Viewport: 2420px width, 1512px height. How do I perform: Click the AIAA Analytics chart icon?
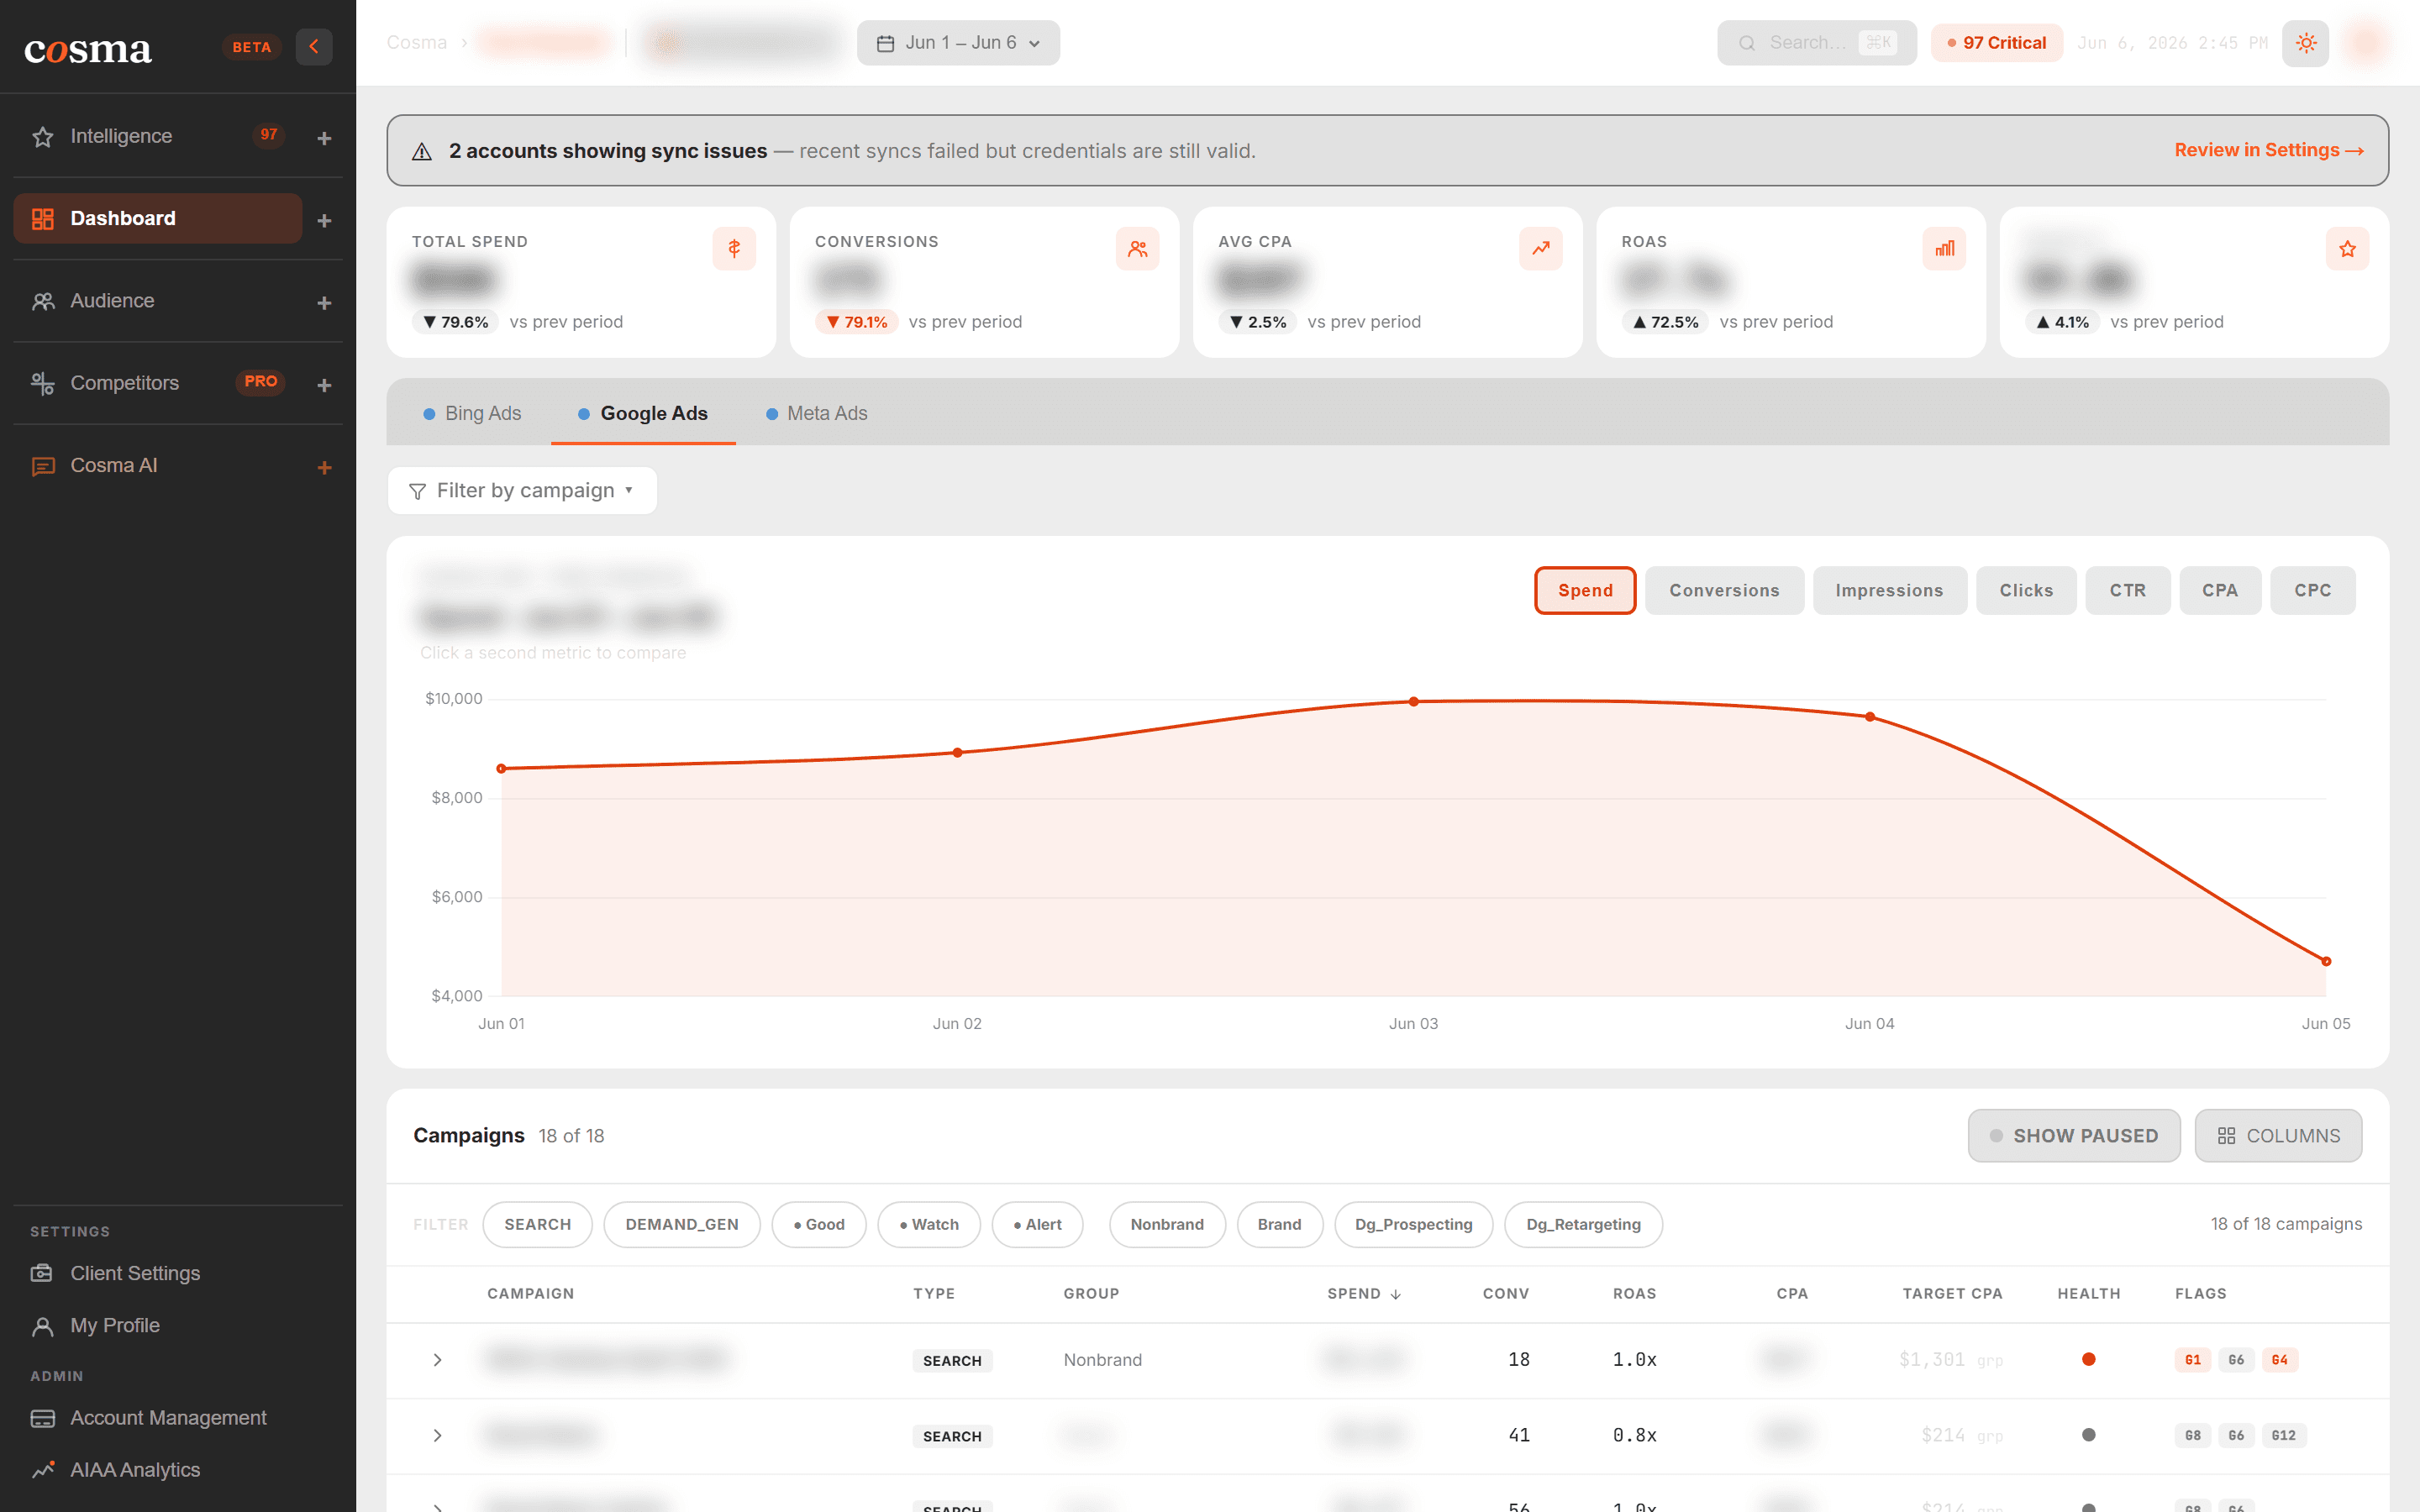(42, 1470)
